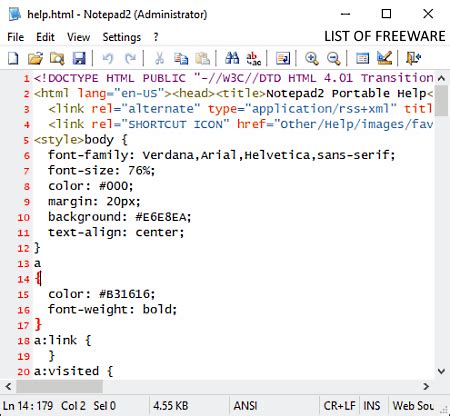The height and width of the screenshot is (416, 450).
Task: Browse for files with the magnifier folder icon
Action: (x=57, y=58)
